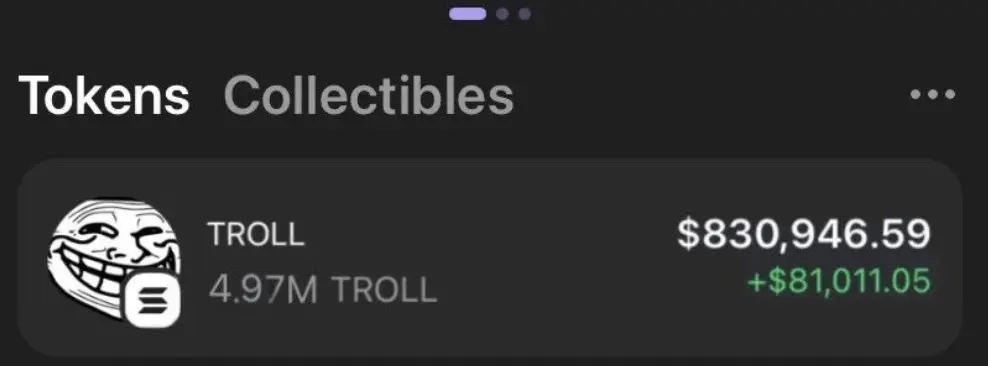
Task: Select the active purple page indicator pill
Action: [468, 13]
